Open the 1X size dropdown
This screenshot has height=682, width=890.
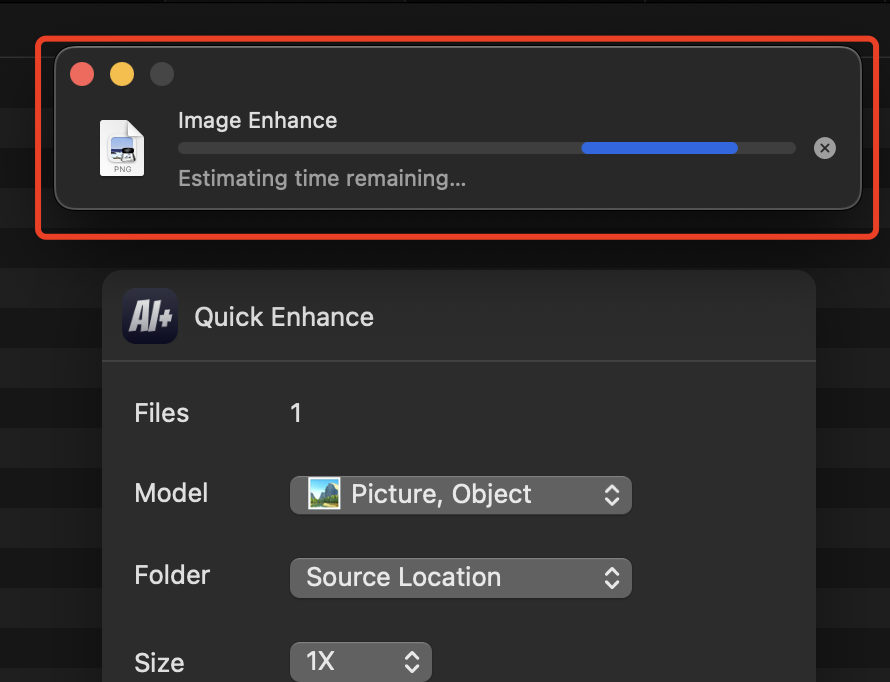click(x=360, y=662)
